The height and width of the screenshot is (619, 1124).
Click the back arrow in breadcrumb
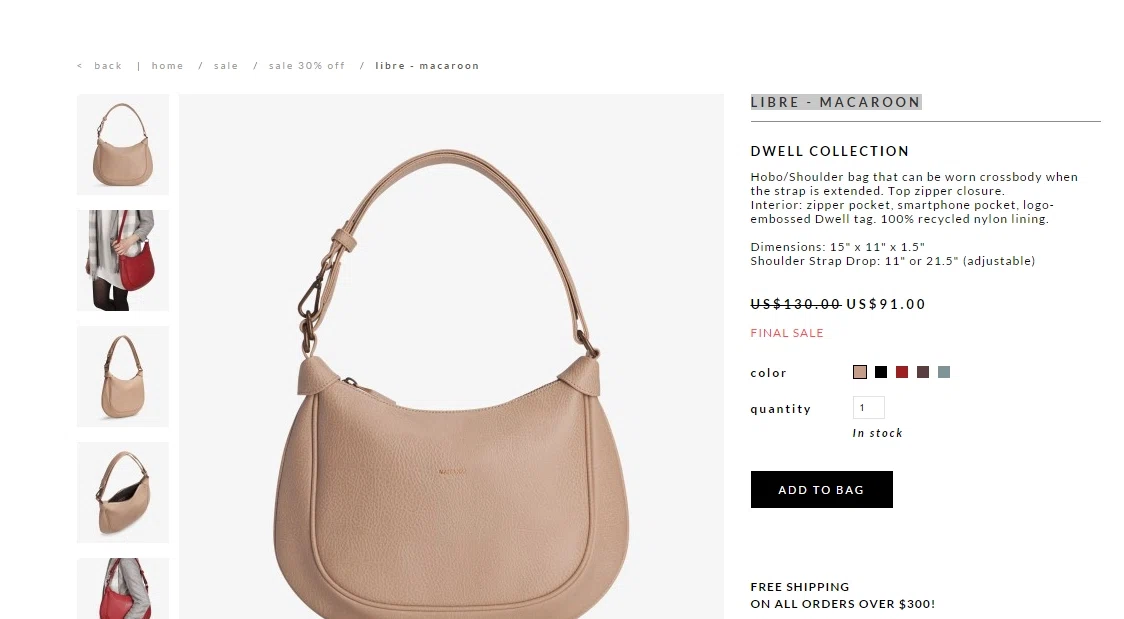click(x=80, y=66)
